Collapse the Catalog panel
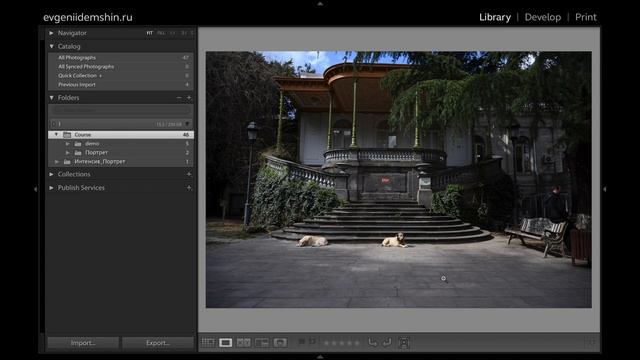Screen dimensions: 640x360 point(51,47)
